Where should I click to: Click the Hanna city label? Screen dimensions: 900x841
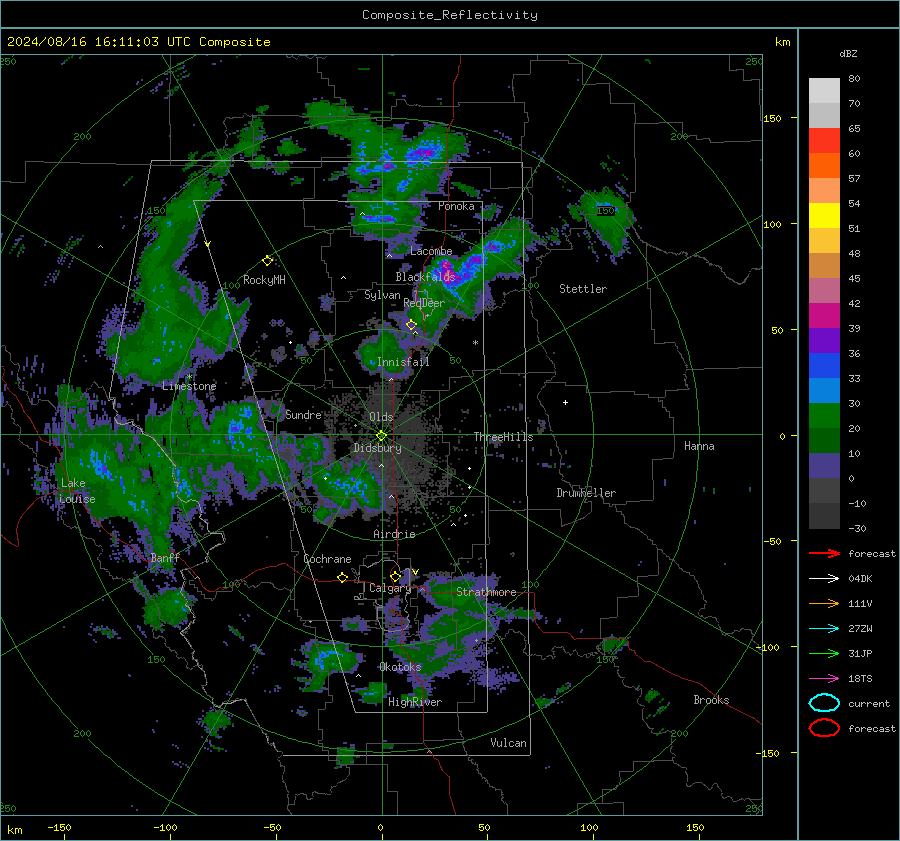tap(699, 446)
